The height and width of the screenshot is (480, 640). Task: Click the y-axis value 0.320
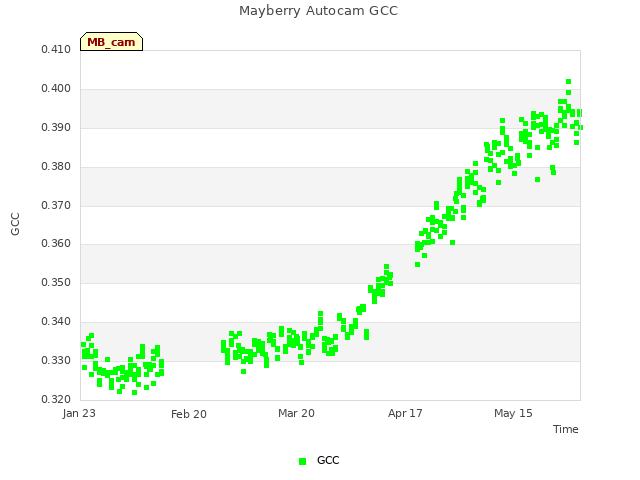coord(56,399)
